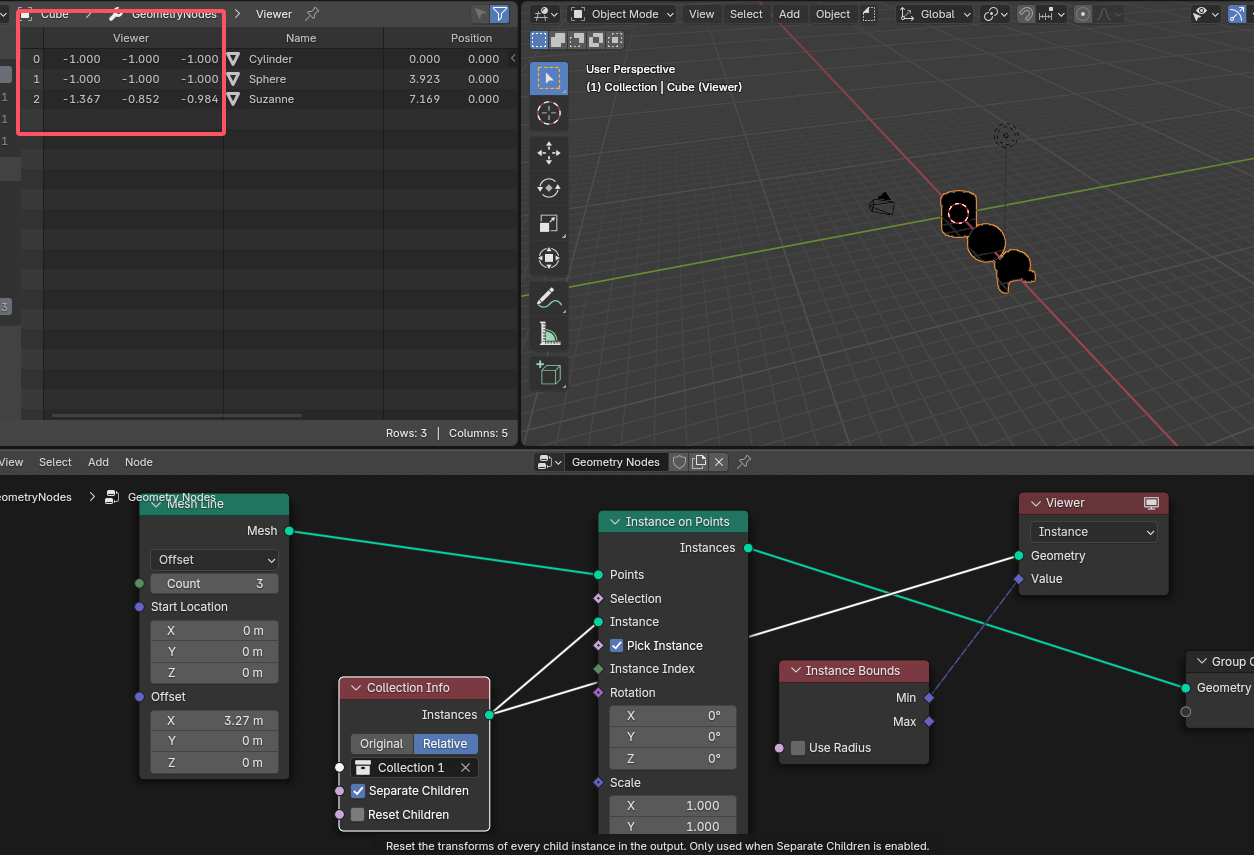Open the editor type dropdown in the 3D viewport
The height and width of the screenshot is (855, 1254).
[x=545, y=14]
